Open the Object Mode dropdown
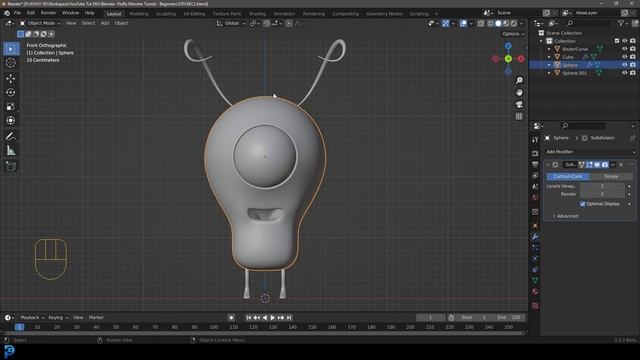 [40, 23]
